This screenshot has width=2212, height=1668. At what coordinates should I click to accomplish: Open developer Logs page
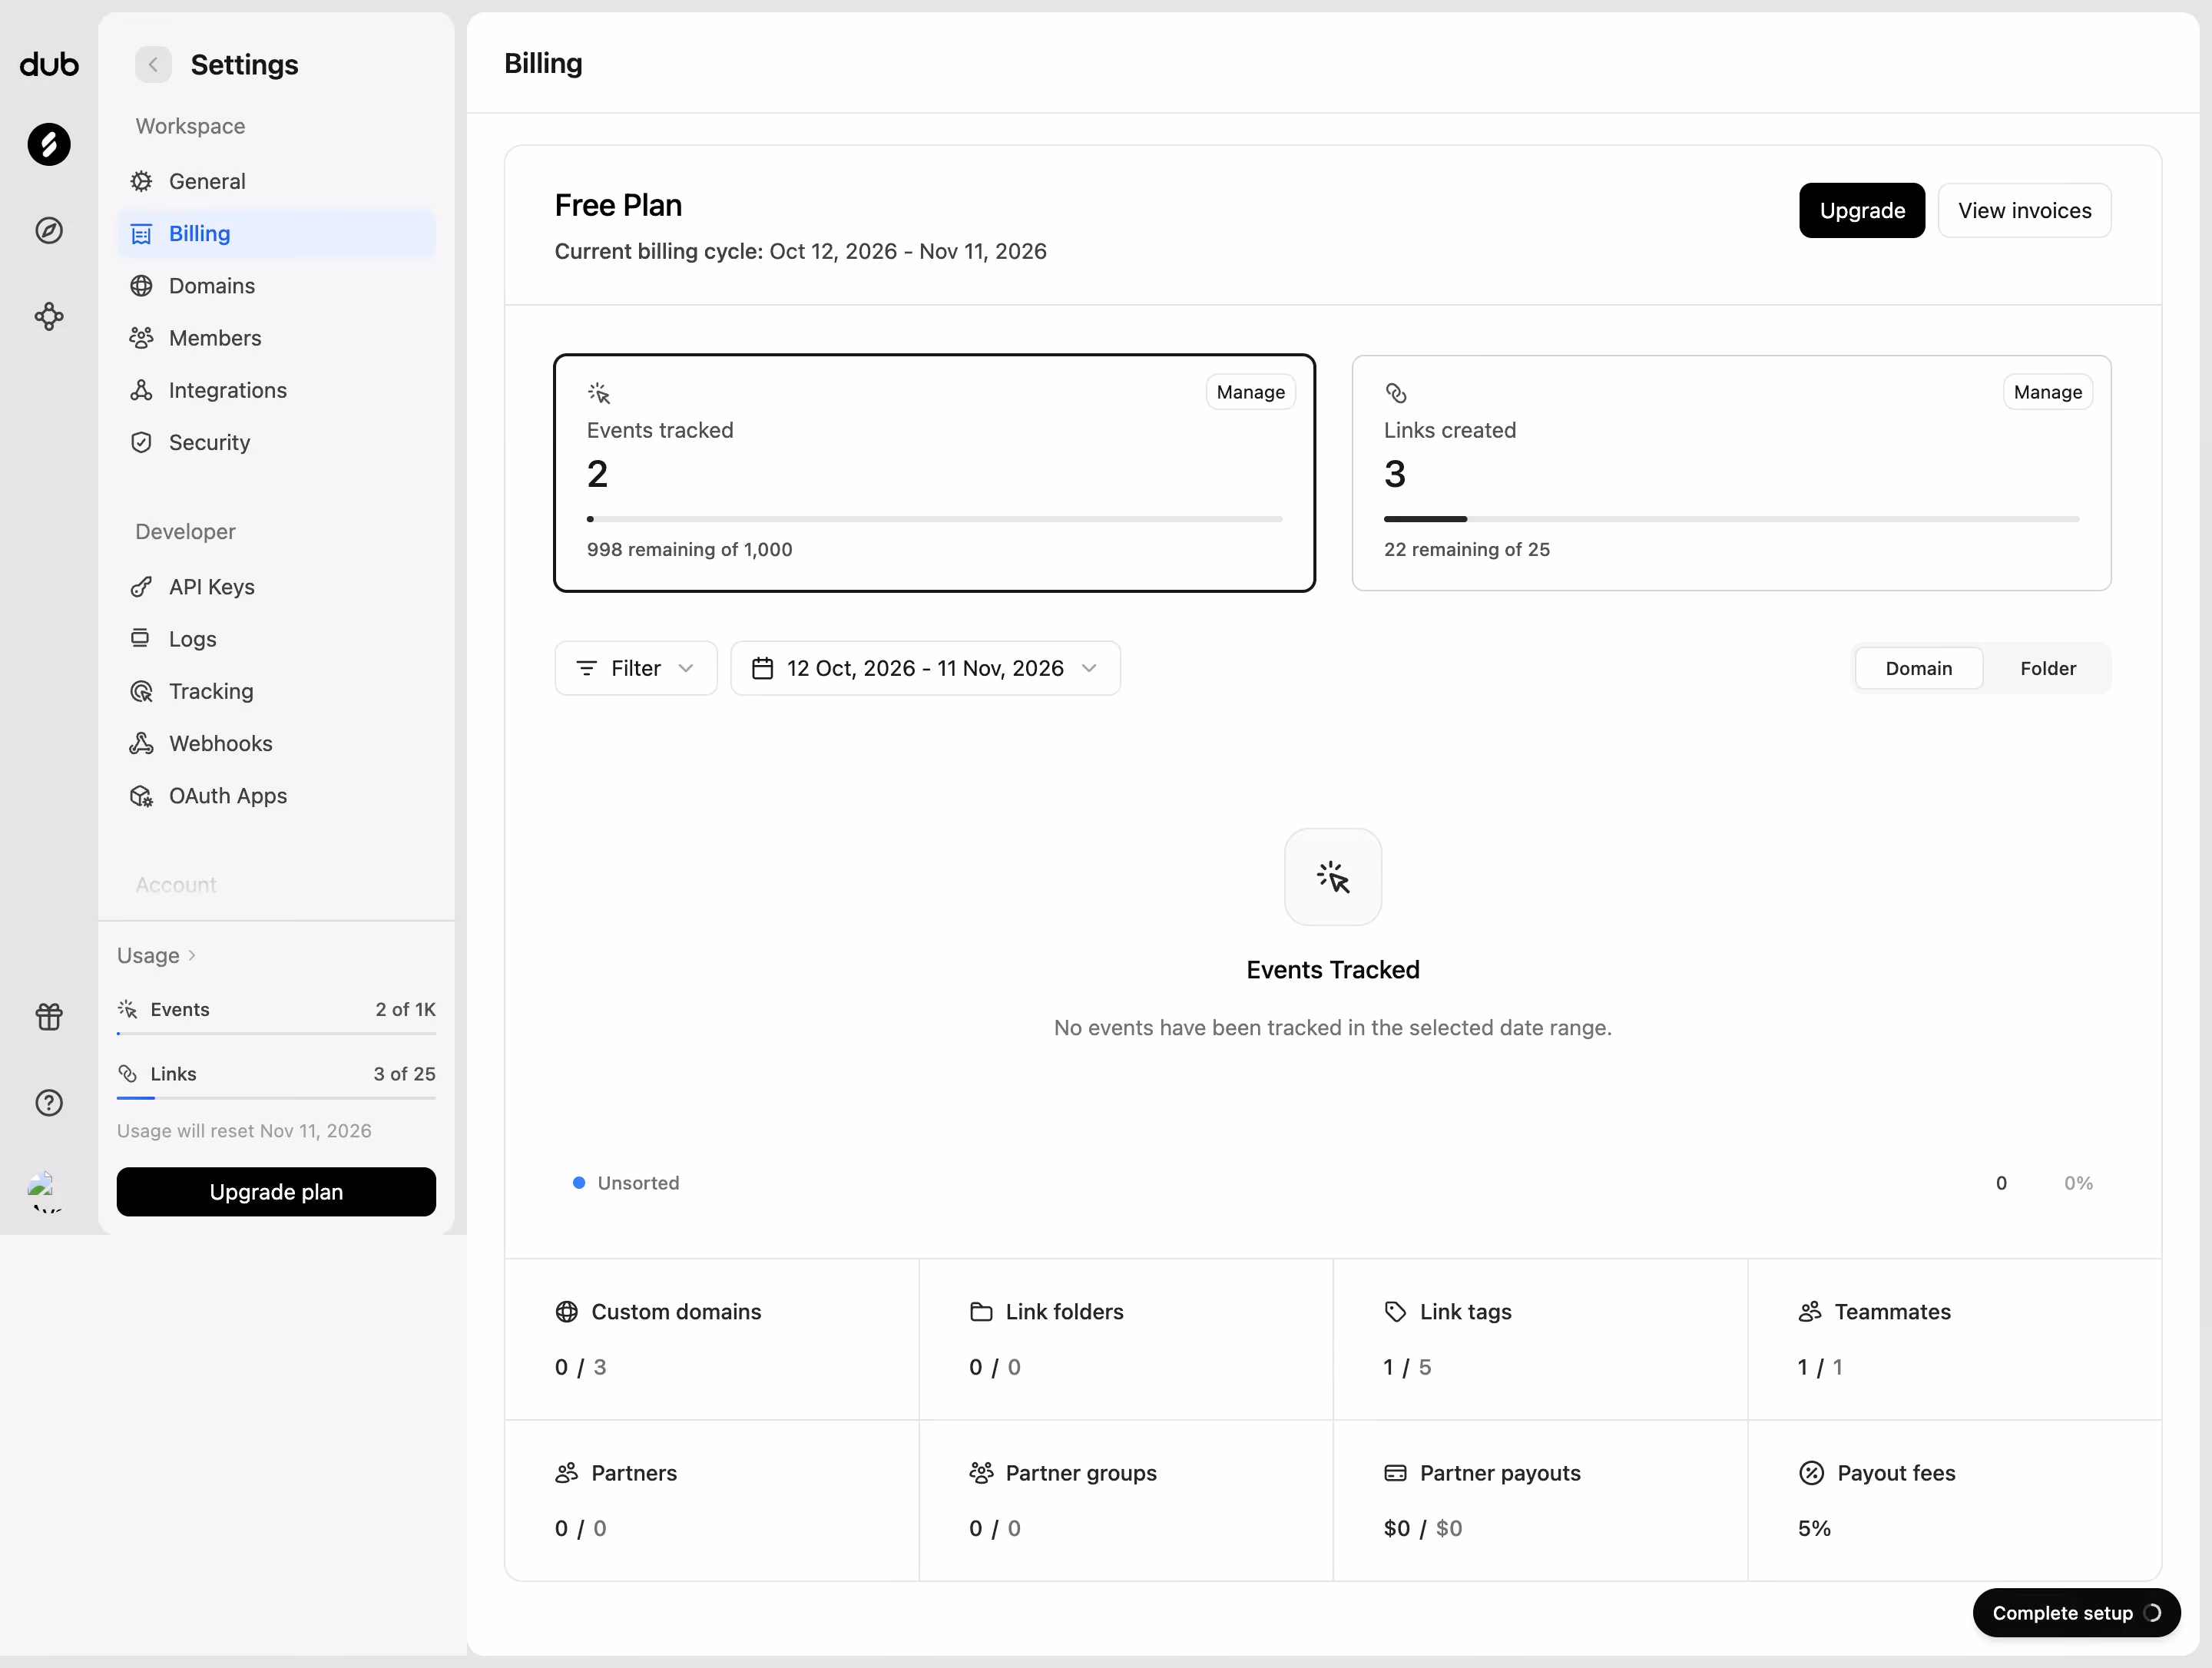pos(276,639)
